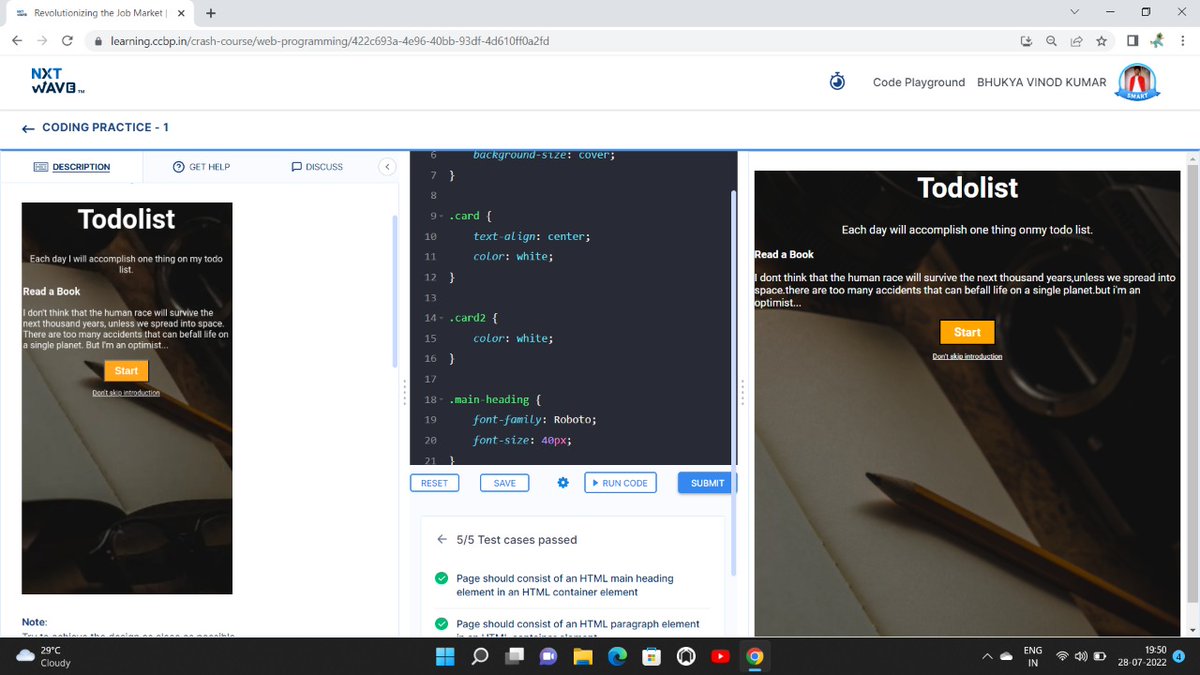Open editor settings gear icon
The height and width of the screenshot is (675, 1200).
(x=563, y=483)
